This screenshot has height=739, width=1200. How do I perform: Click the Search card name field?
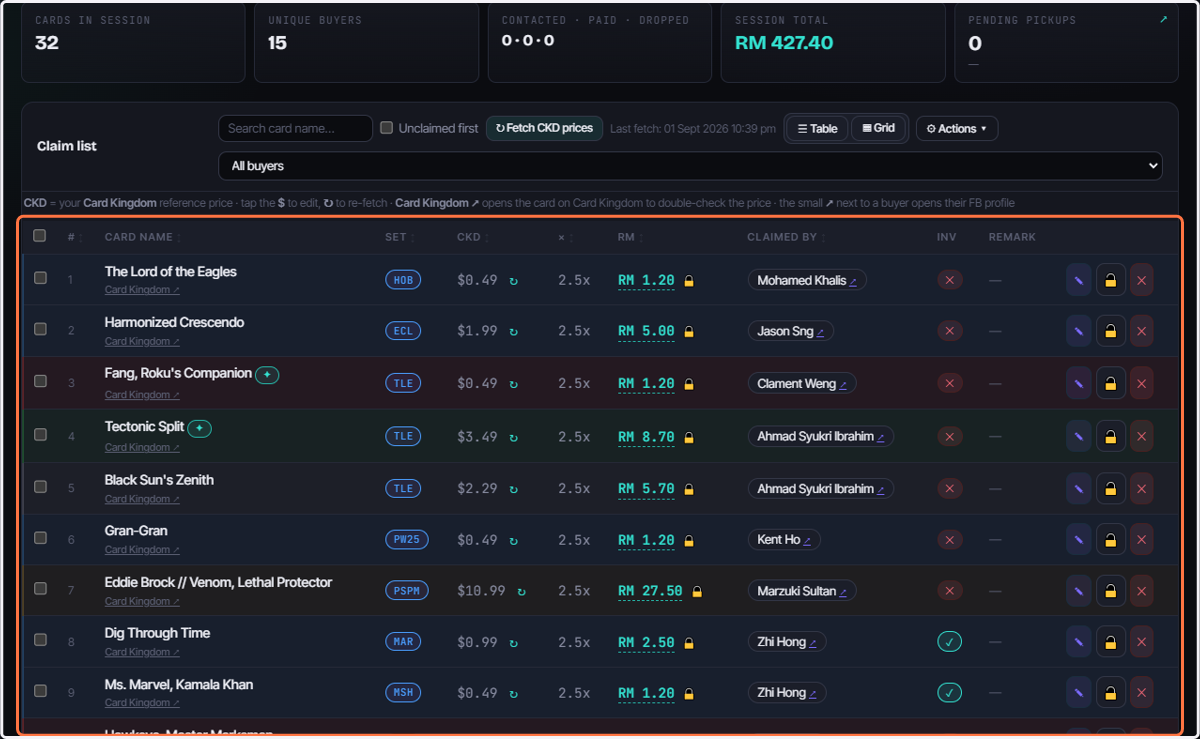295,128
